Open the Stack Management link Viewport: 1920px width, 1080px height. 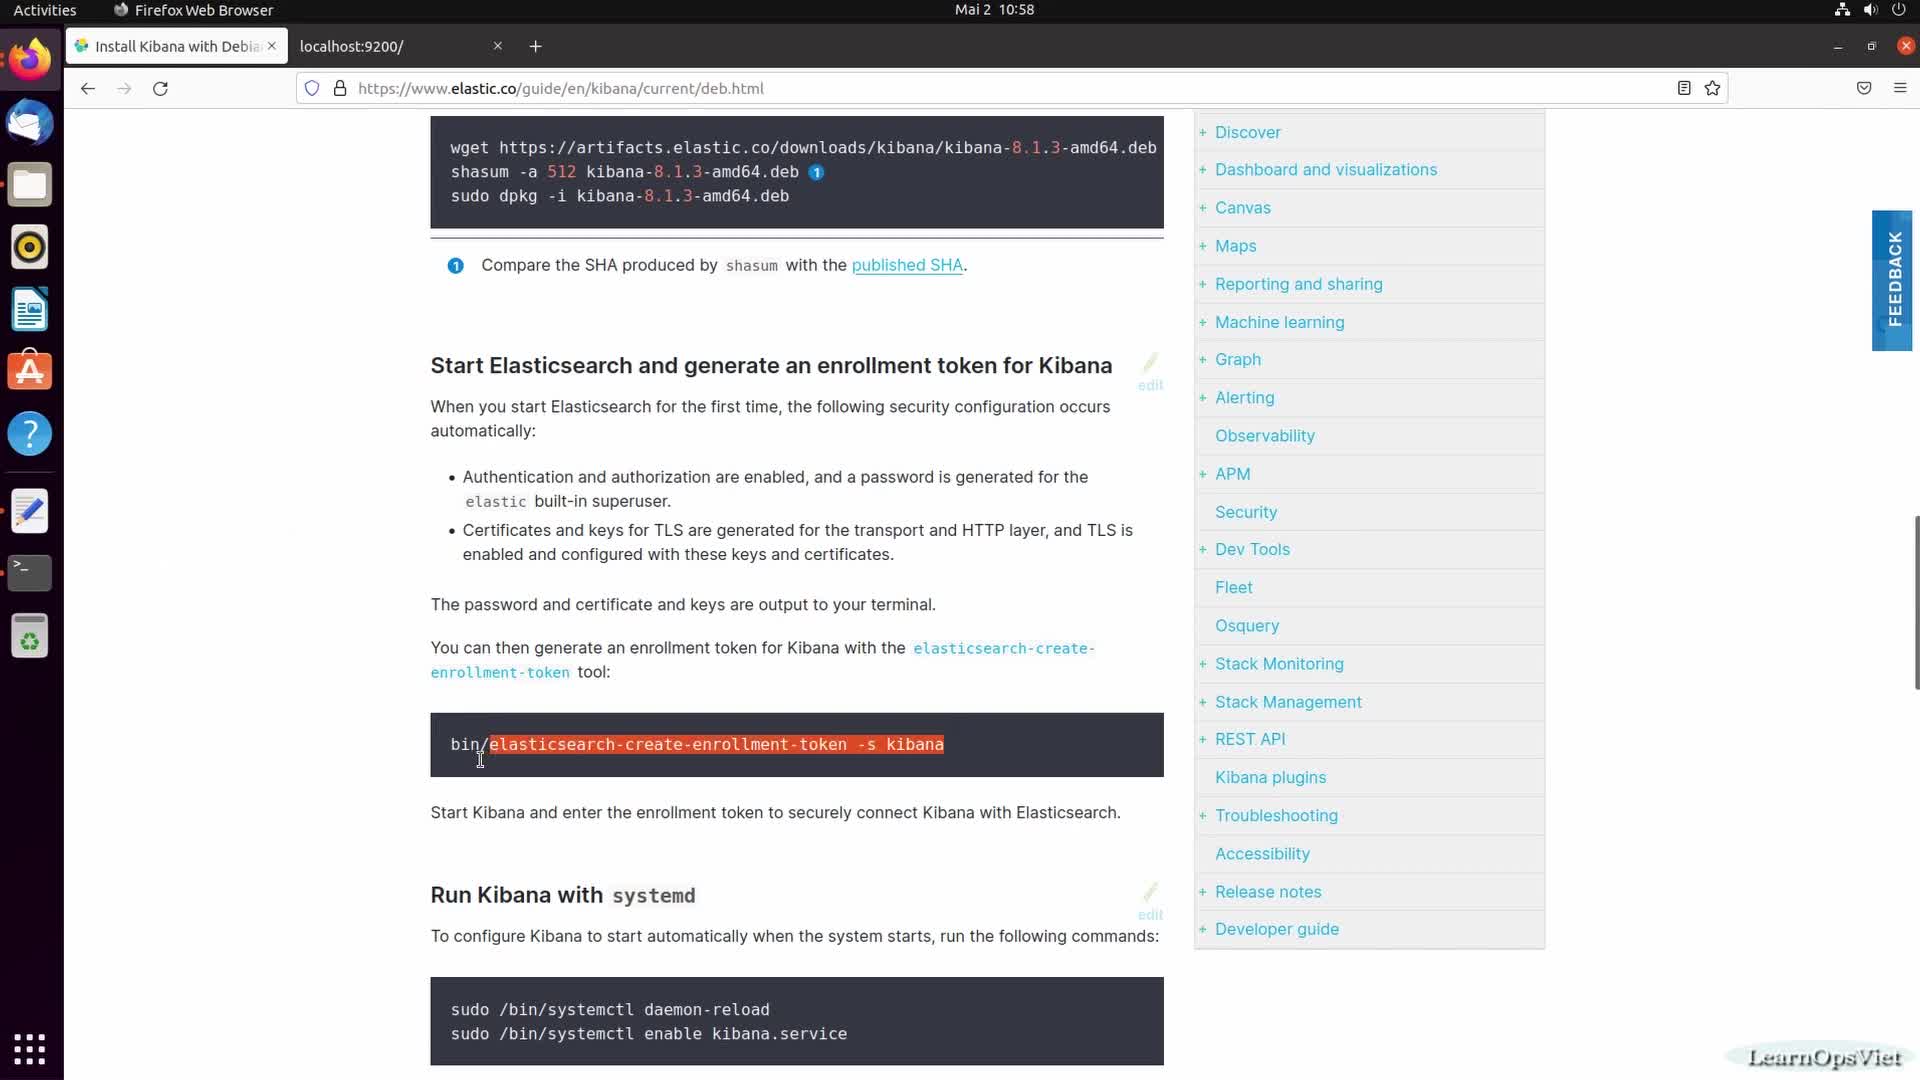coord(1288,702)
